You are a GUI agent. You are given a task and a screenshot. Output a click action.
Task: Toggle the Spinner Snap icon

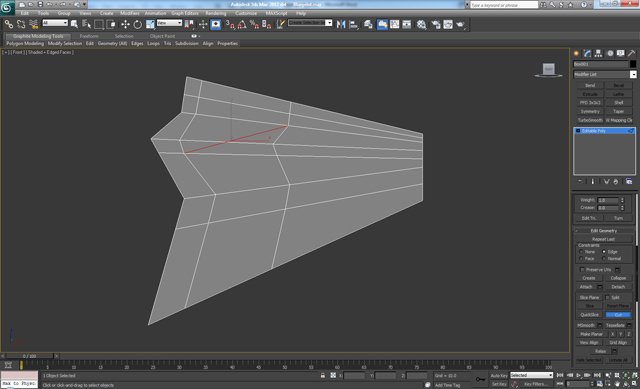point(267,24)
